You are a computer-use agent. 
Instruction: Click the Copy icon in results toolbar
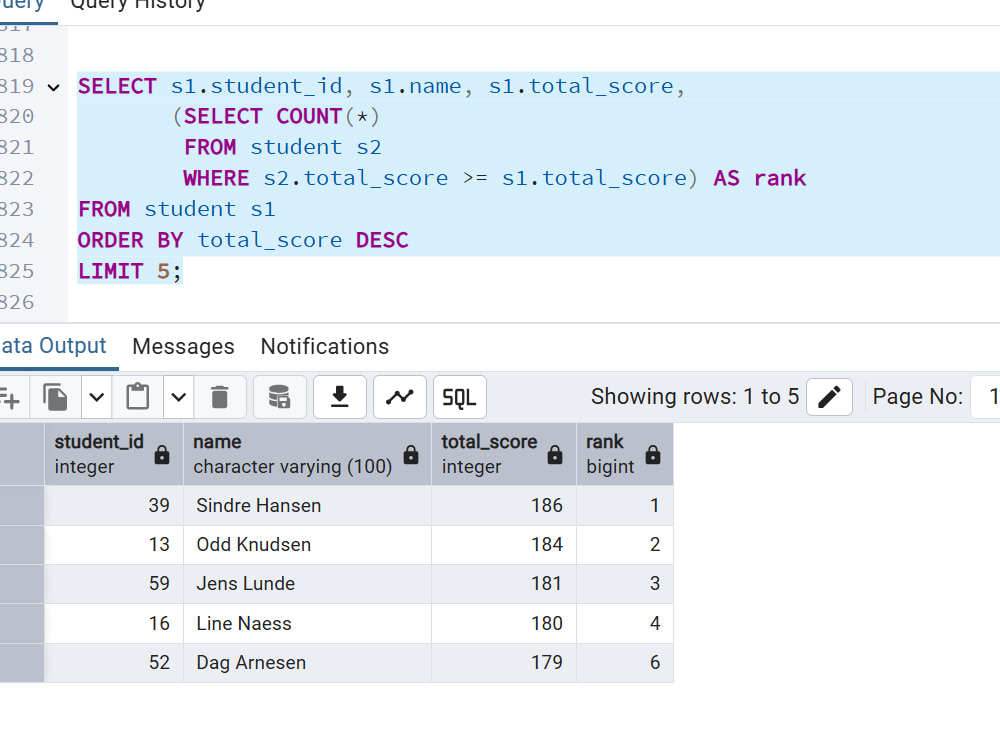coord(55,397)
